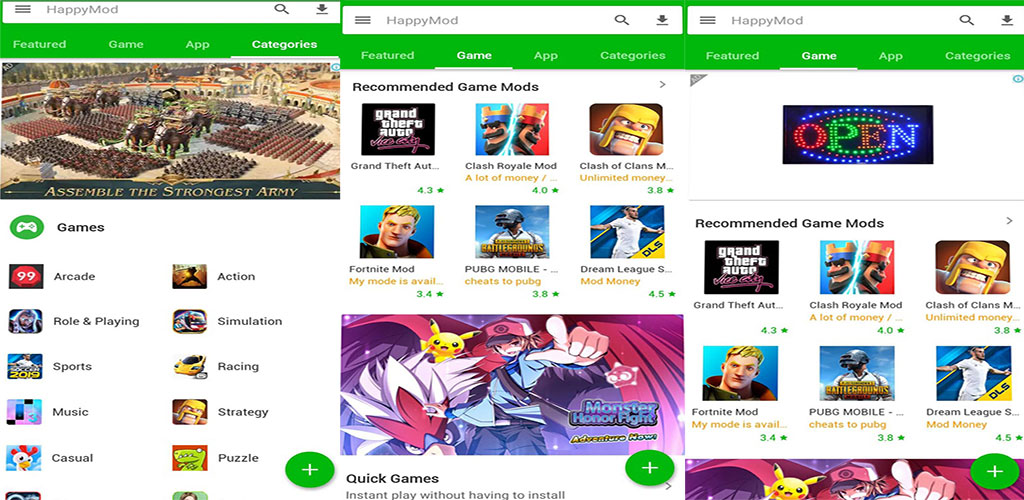Viewport: 1024px width, 500px height.
Task: Open the Simulation category icon
Action: [x=189, y=322]
